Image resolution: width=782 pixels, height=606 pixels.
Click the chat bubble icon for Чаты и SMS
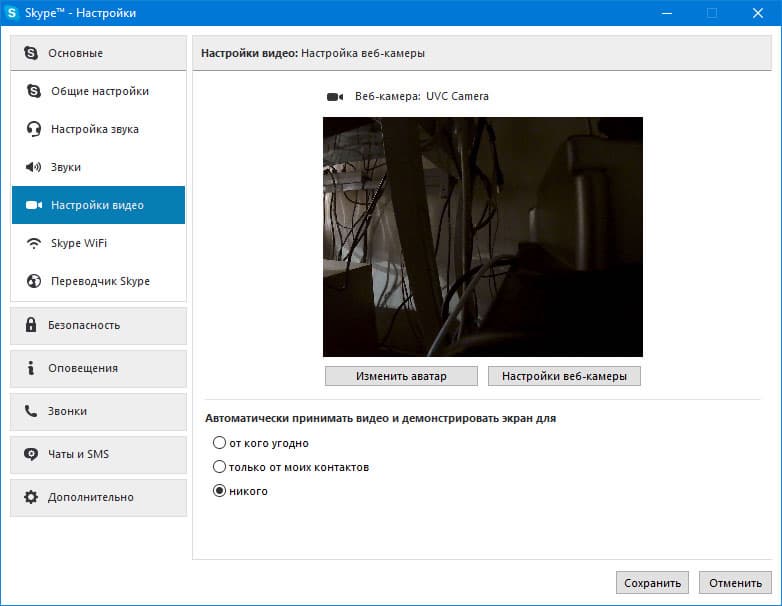[x=31, y=454]
